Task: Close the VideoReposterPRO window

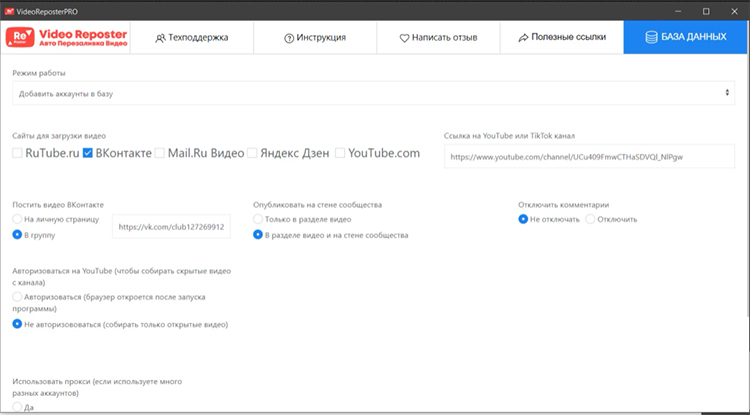Action: tap(734, 11)
